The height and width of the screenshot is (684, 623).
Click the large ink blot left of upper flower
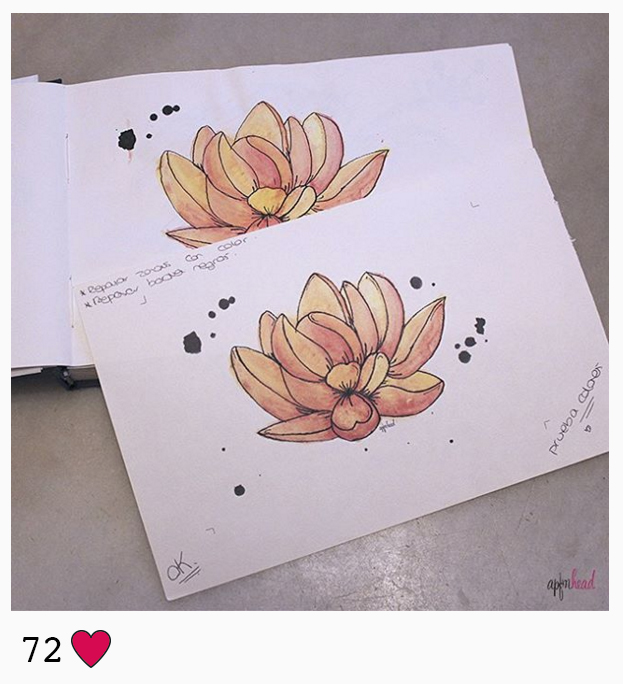click(127, 139)
